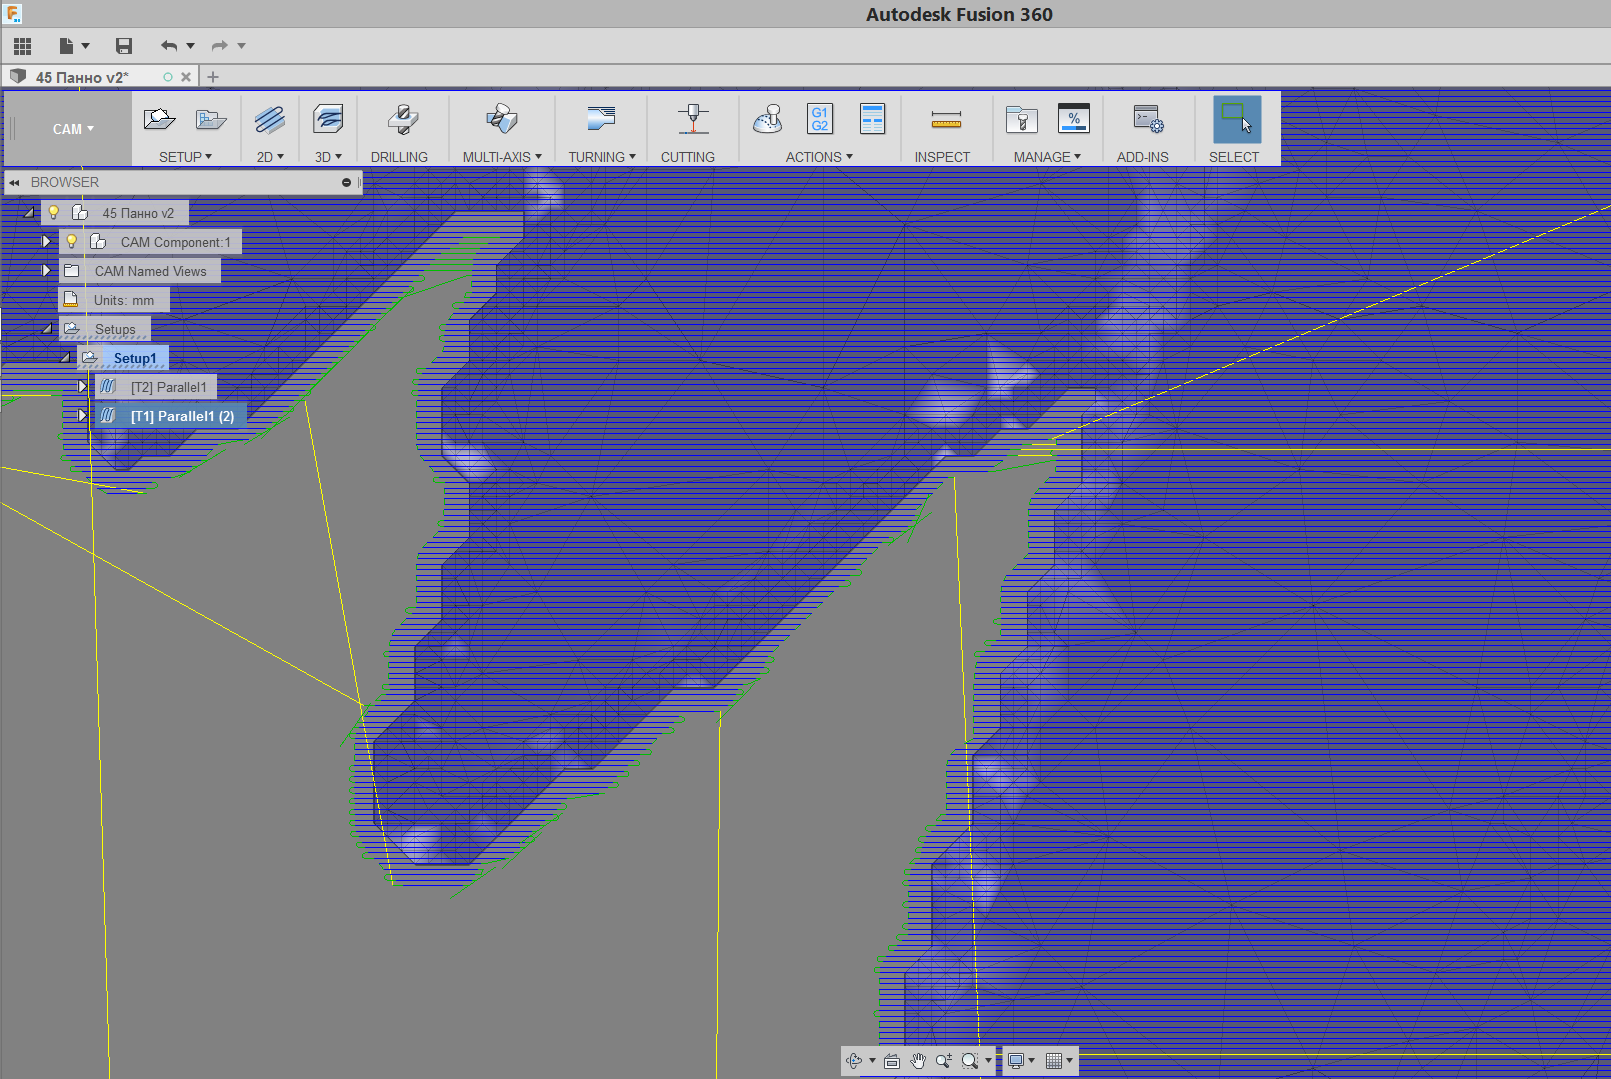This screenshot has height=1079, width=1611.
Task: Open the File dropdown arrow
Action: pos(85,46)
